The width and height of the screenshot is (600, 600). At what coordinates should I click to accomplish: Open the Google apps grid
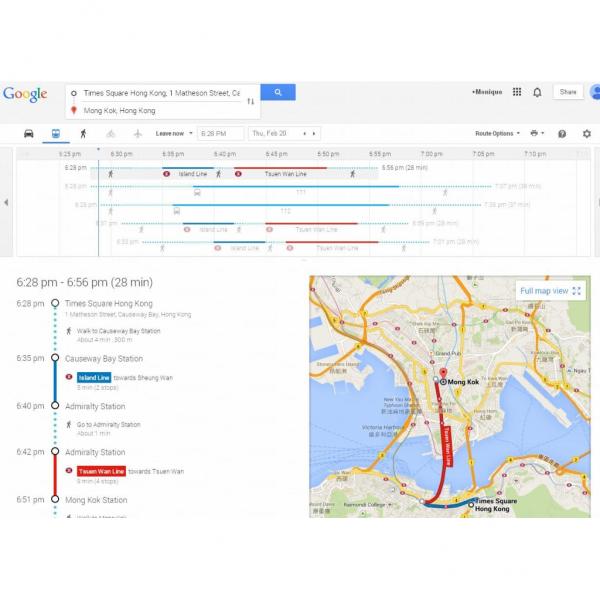click(x=517, y=92)
